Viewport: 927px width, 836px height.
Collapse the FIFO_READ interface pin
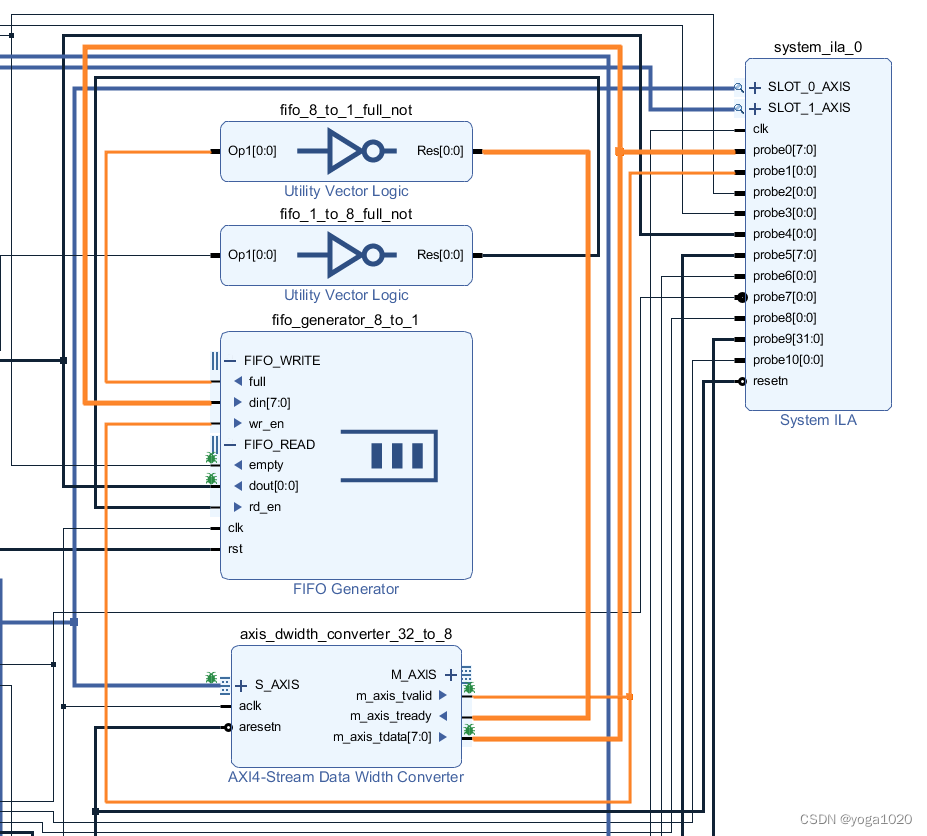[x=231, y=444]
